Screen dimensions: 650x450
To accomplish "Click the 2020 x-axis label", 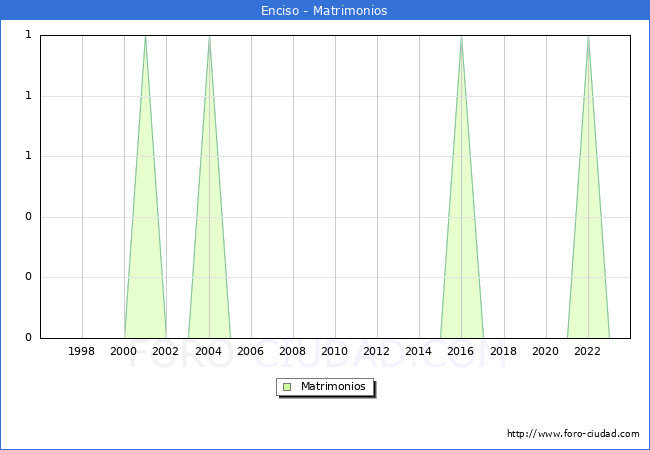I will tap(545, 351).
